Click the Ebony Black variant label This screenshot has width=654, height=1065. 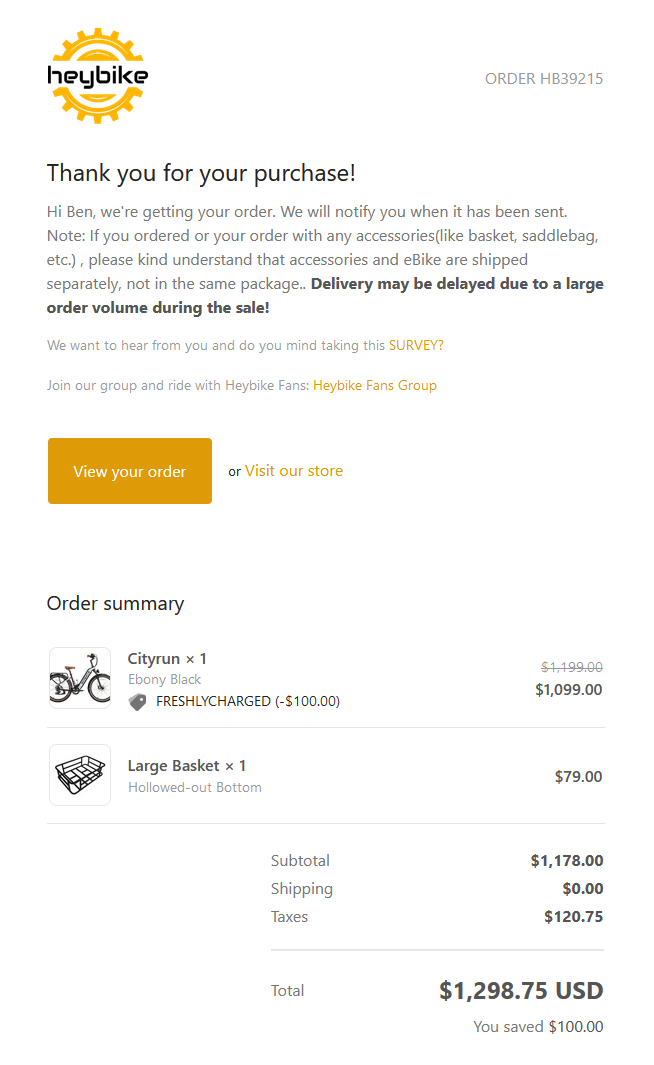(164, 680)
